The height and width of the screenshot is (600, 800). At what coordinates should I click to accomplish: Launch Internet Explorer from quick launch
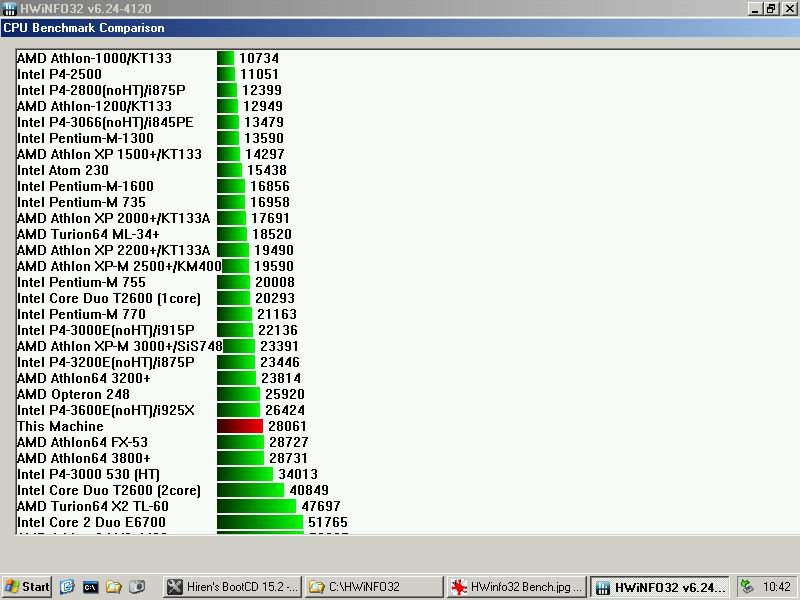(x=66, y=587)
